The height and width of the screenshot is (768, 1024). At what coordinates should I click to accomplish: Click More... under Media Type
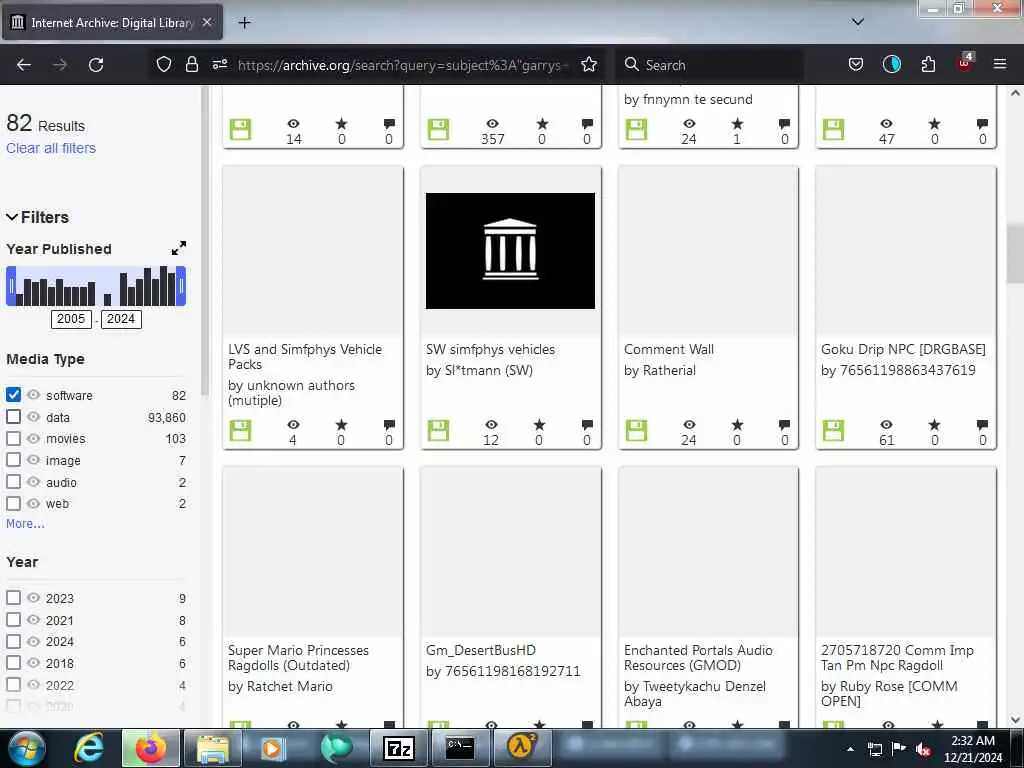[x=25, y=524]
